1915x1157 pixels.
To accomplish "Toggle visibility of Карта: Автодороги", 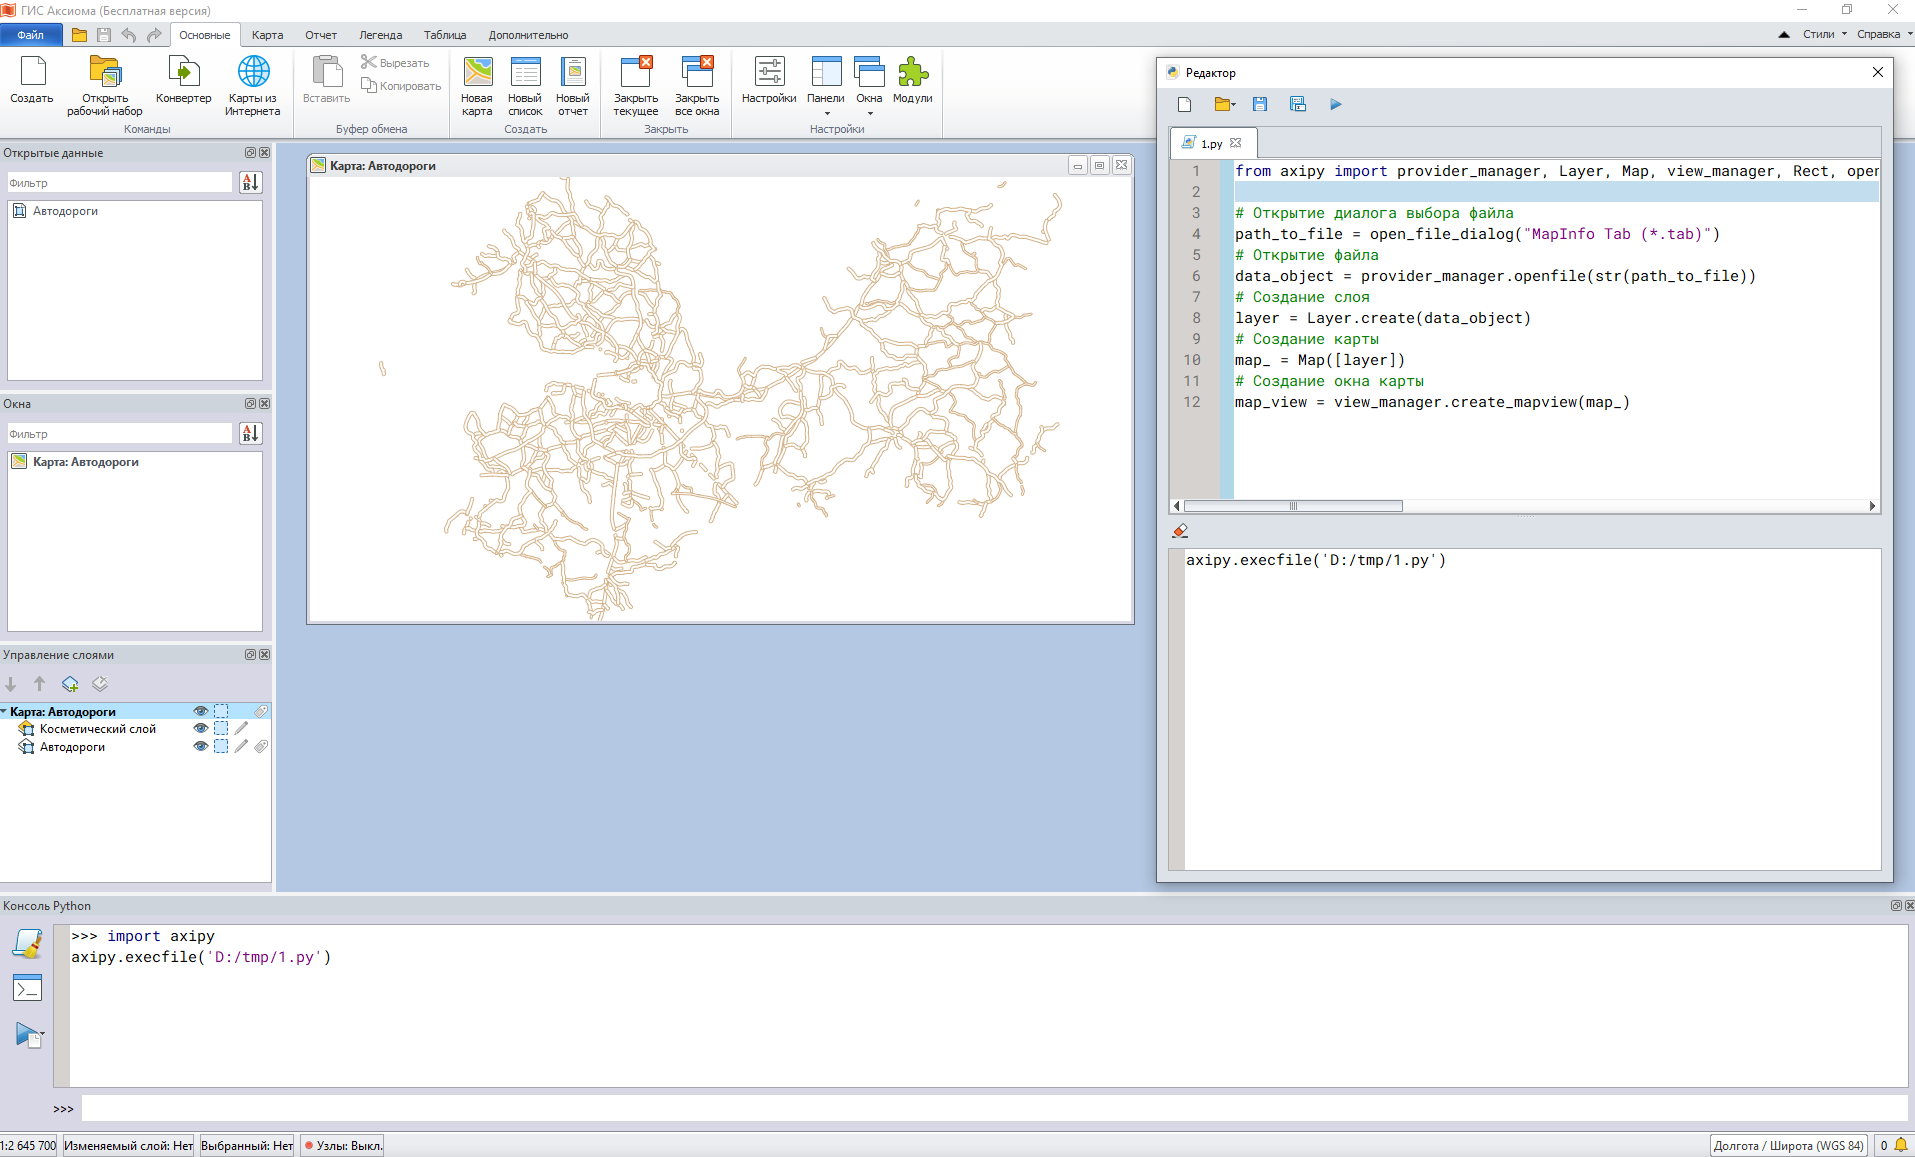I will click(x=201, y=711).
